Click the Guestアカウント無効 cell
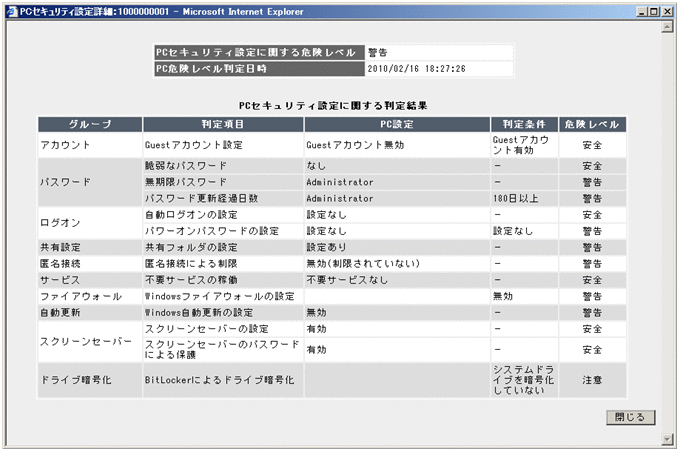Image resolution: width=680 pixels, height=452 pixels. [x=397, y=145]
